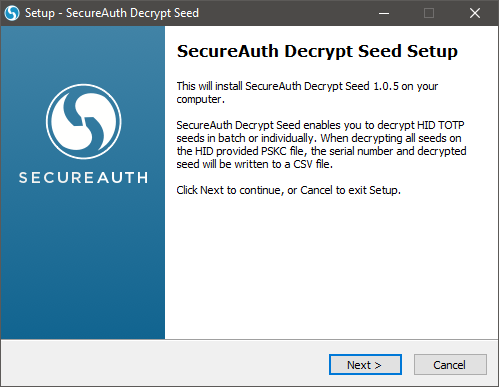Cancel the installation with the Cancel button
499x387 pixels.
[x=450, y=365]
